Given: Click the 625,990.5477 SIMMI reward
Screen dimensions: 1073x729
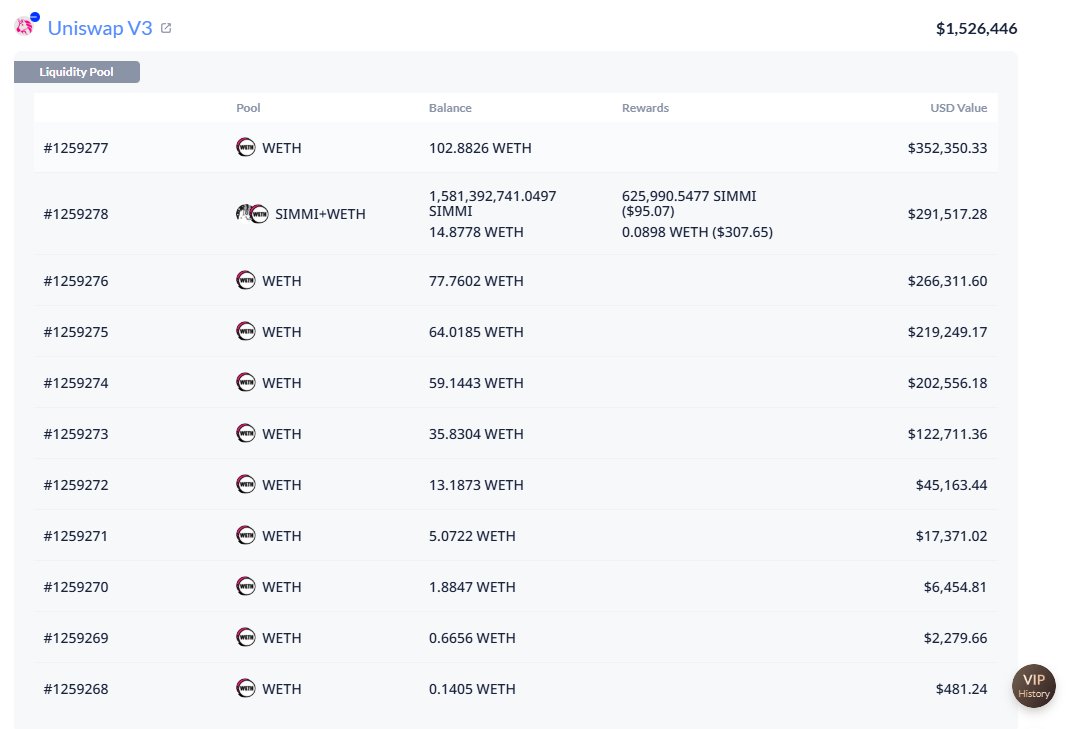Looking at the screenshot, I should (689, 203).
